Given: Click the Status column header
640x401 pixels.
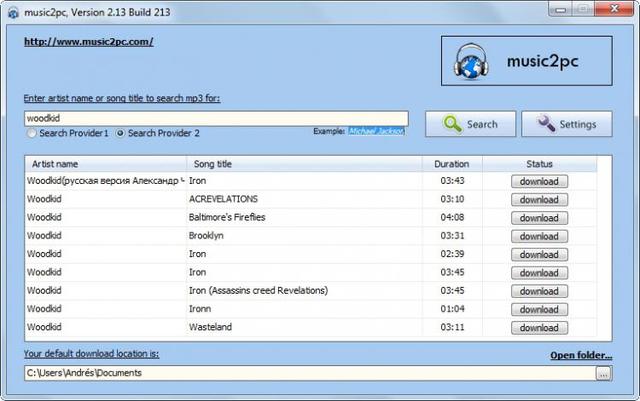Looking at the screenshot, I should [539, 164].
